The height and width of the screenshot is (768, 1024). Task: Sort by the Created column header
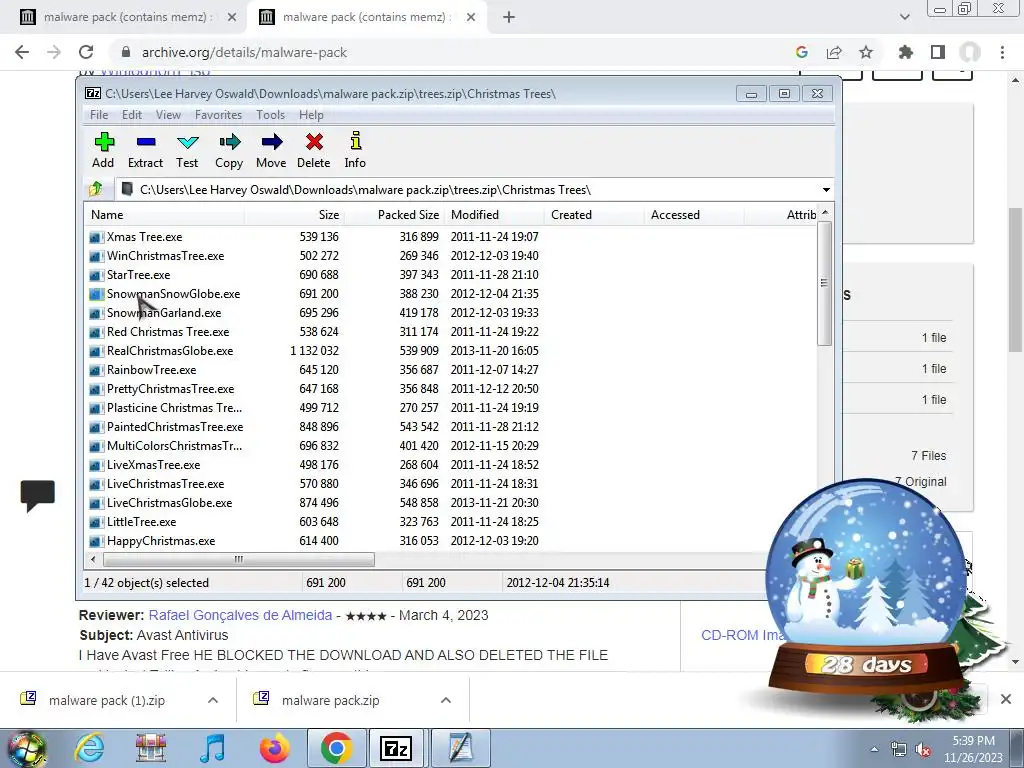point(594,215)
